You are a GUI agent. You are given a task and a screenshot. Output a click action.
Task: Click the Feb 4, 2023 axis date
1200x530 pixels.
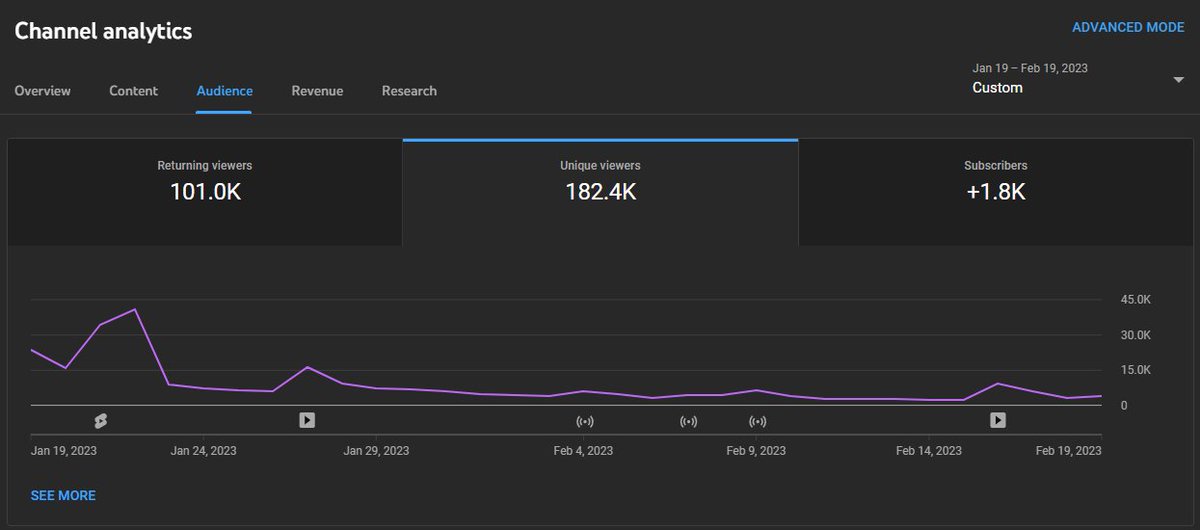[584, 451]
